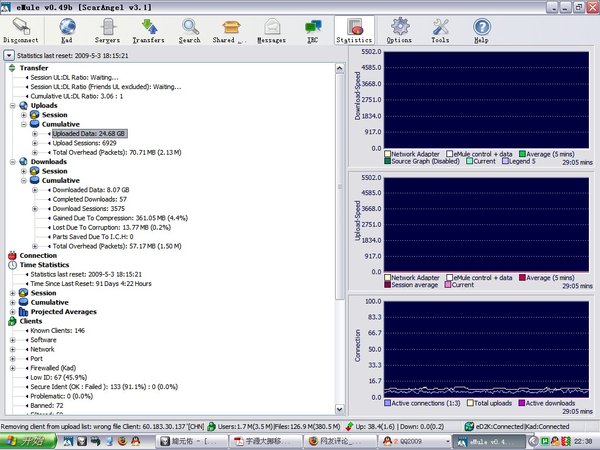Expand the Upload Sessions: 6929 node
Viewport: 600px width, 450px height.
[x=35, y=143]
